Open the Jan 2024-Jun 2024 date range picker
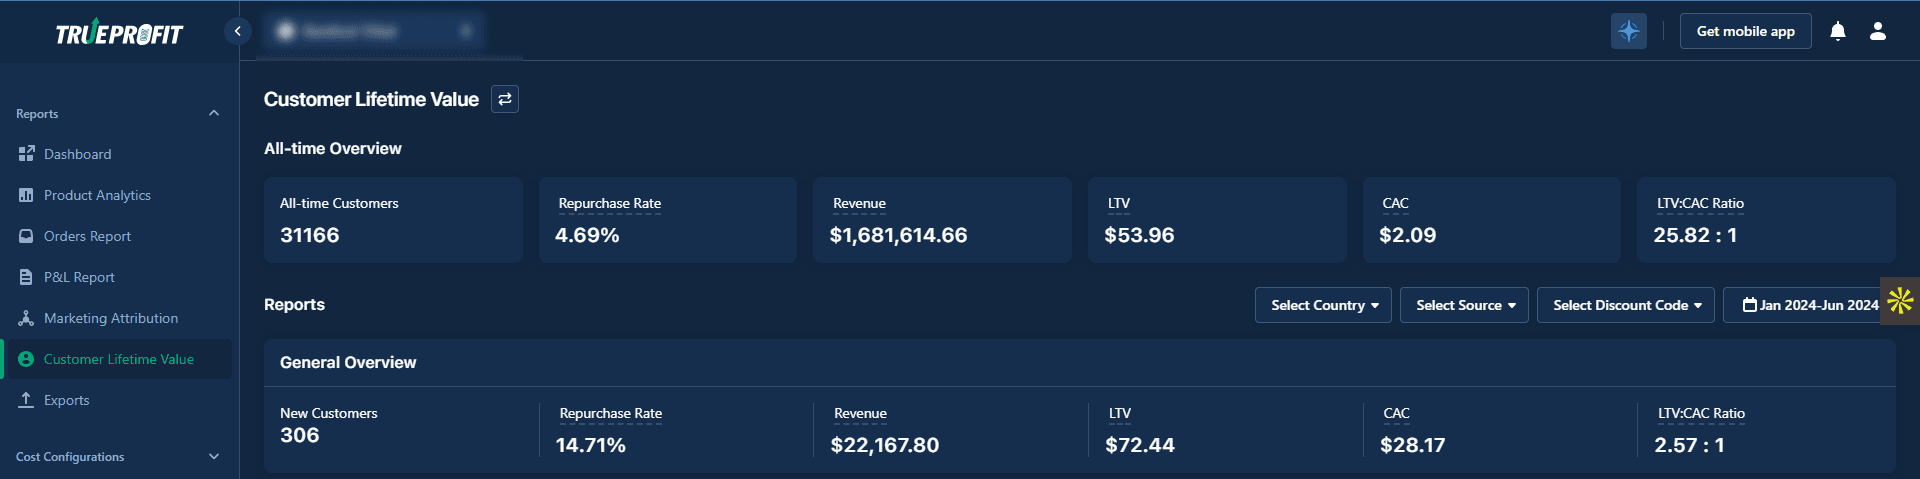Viewport: 1920px width, 479px height. (1809, 305)
